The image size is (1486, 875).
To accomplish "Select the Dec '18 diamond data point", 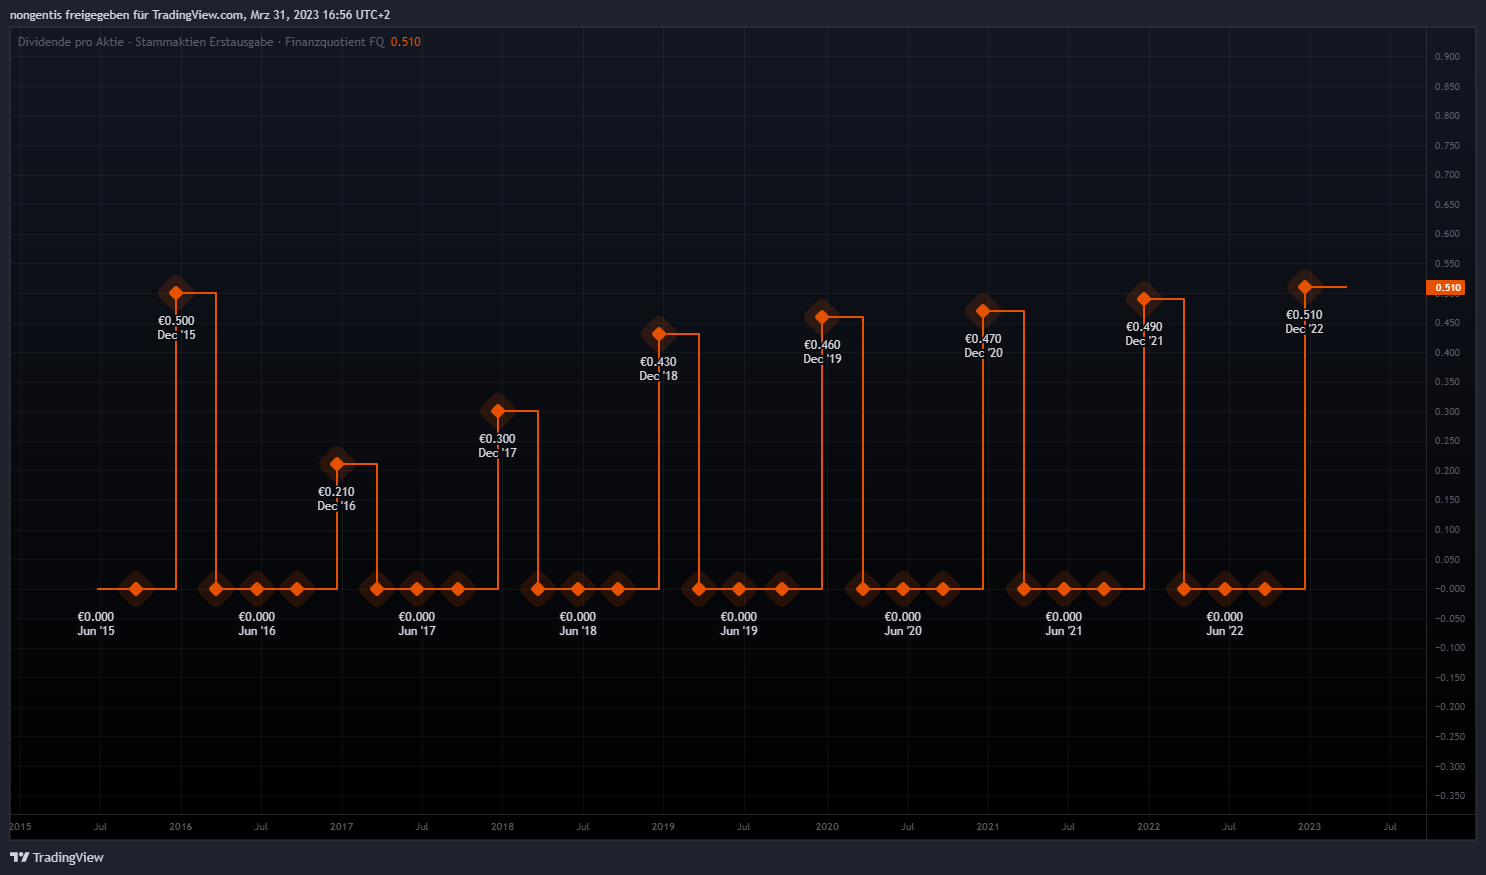I will click(659, 334).
